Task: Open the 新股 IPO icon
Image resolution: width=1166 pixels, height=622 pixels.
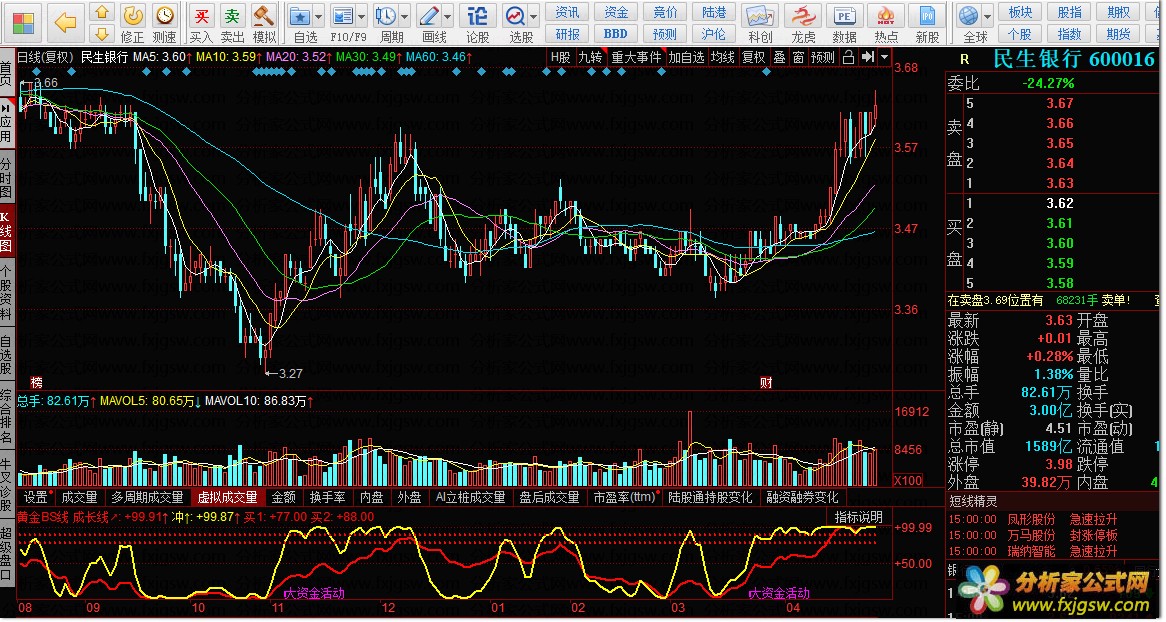Action: click(927, 16)
